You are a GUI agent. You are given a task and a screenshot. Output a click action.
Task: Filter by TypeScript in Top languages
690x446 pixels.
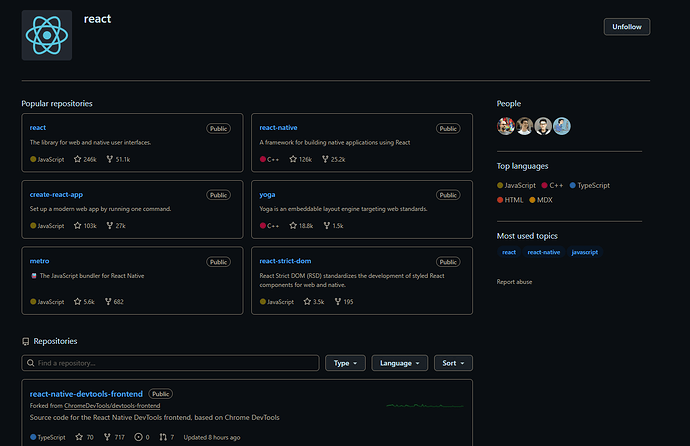590,186
